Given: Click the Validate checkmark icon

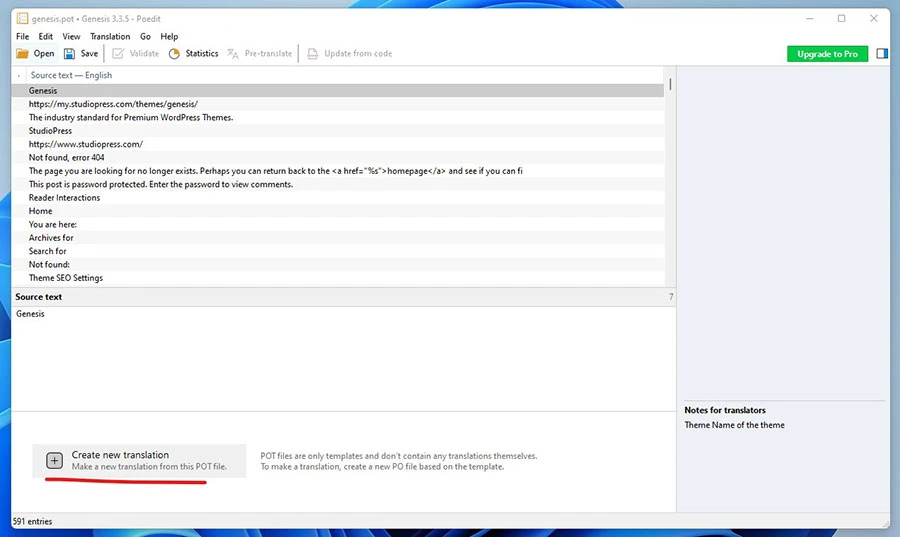Looking at the screenshot, I should pos(118,54).
